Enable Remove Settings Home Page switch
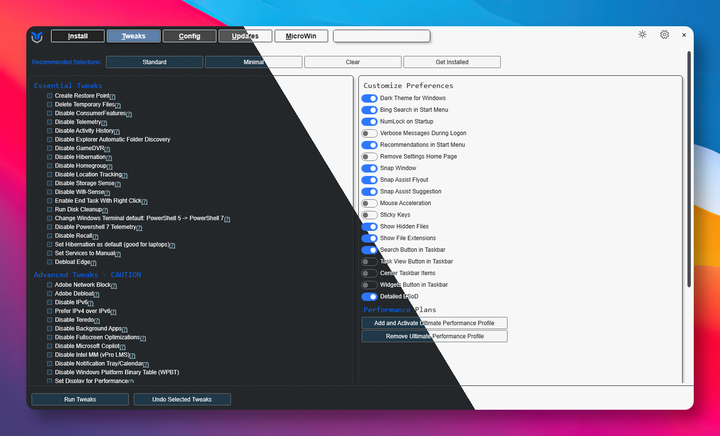 click(369, 157)
